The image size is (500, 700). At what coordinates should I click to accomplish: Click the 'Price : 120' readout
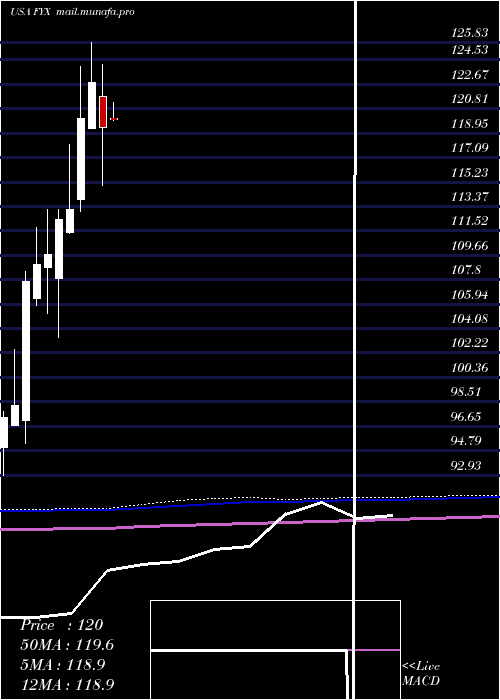62,625
